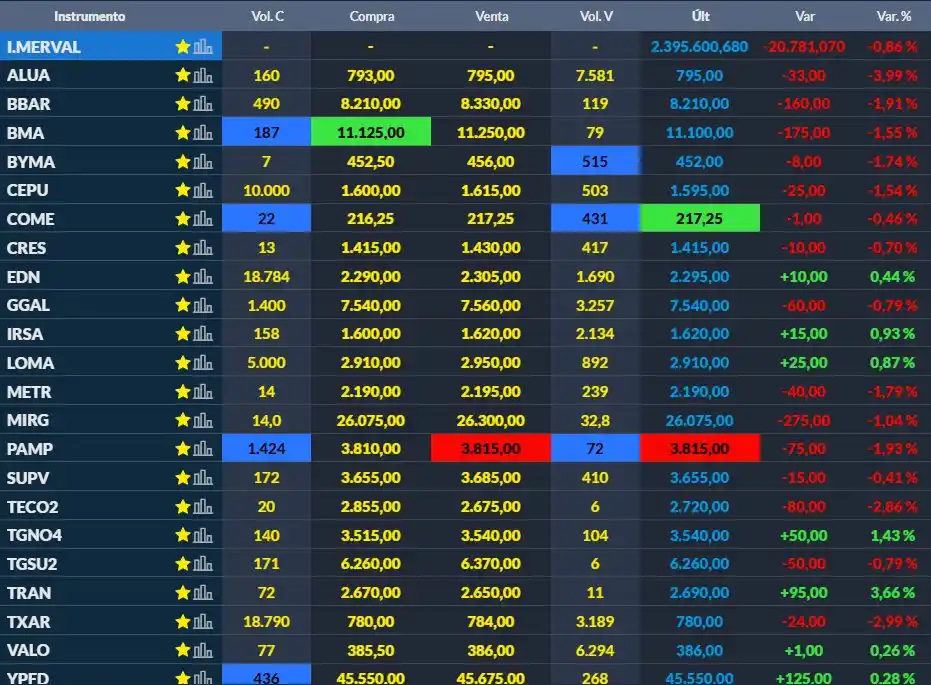This screenshot has height=685, width=931.
Task: Open chart icon for IRSA
Action: tap(203, 334)
